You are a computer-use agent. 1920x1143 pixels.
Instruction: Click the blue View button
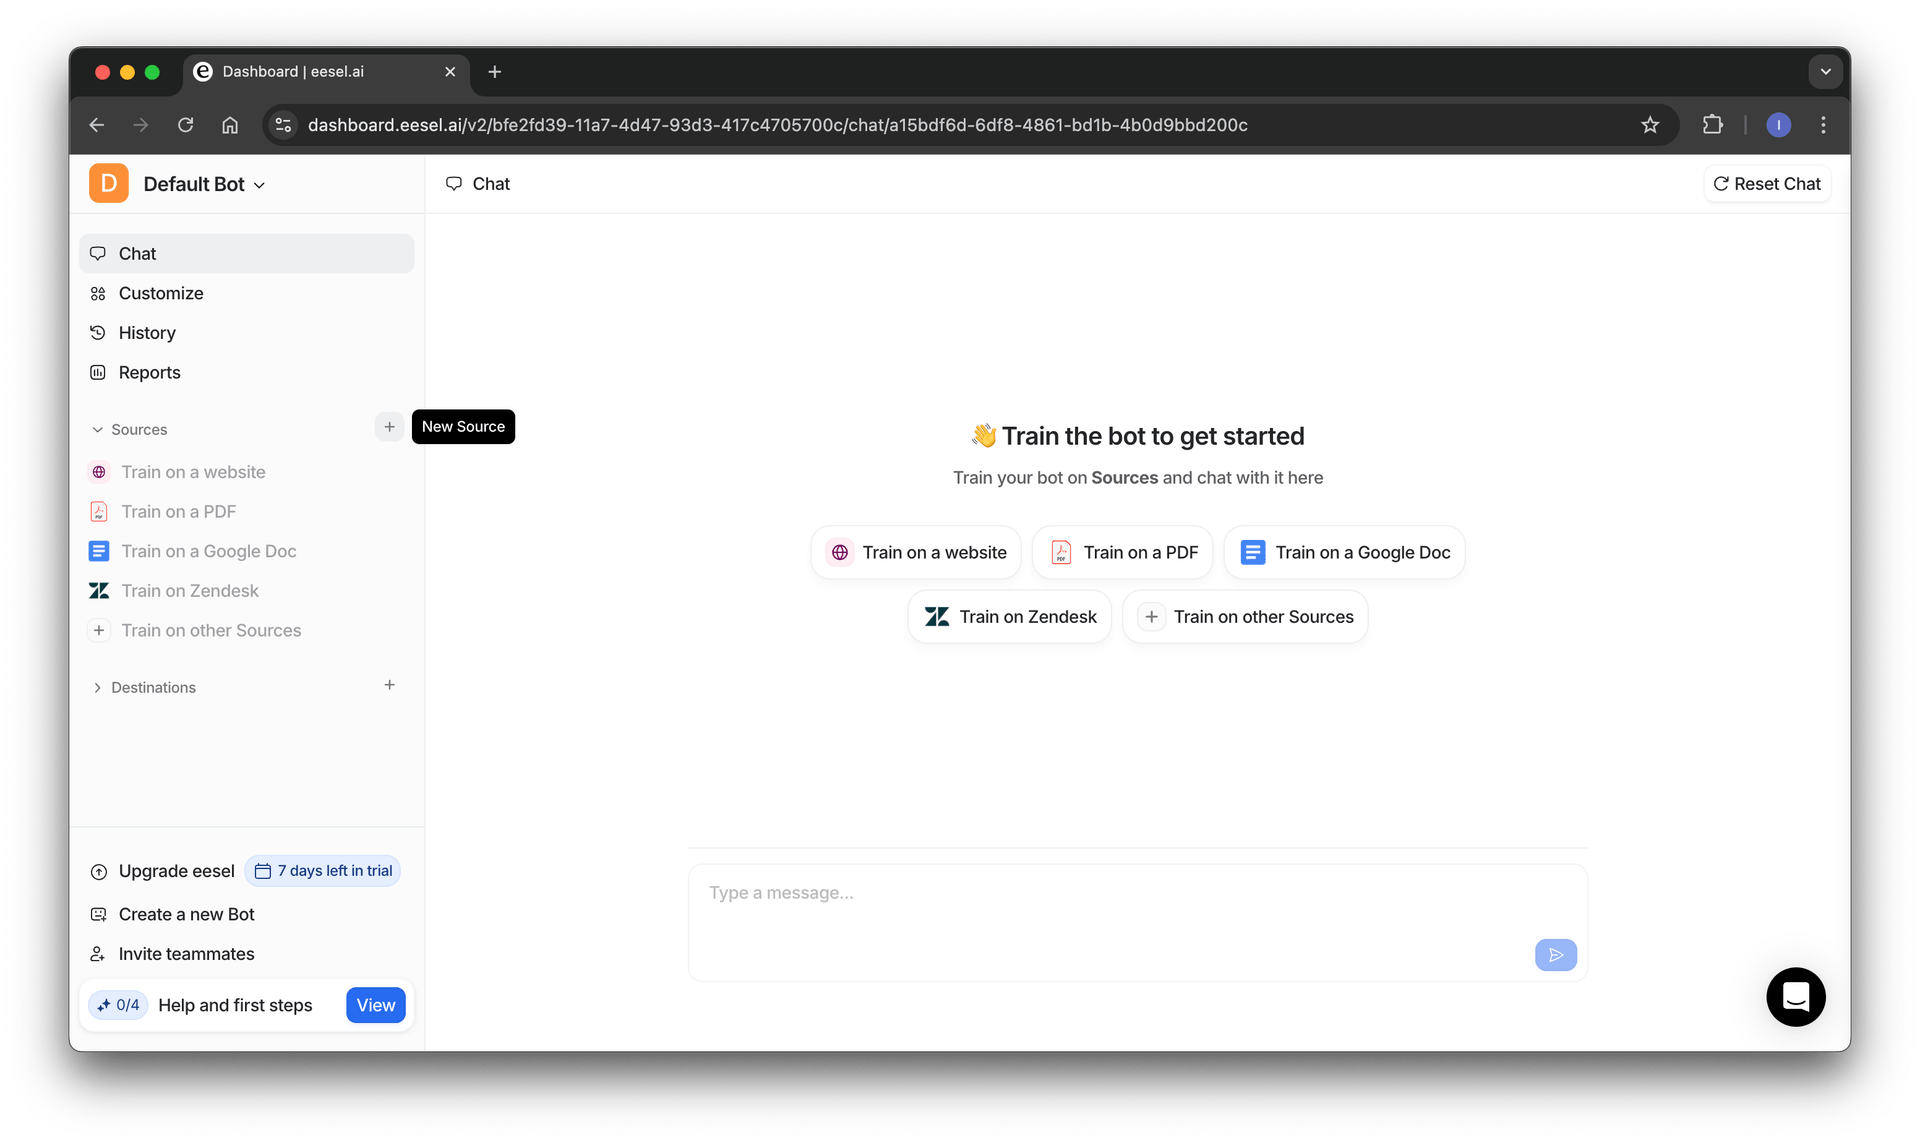[376, 1005]
